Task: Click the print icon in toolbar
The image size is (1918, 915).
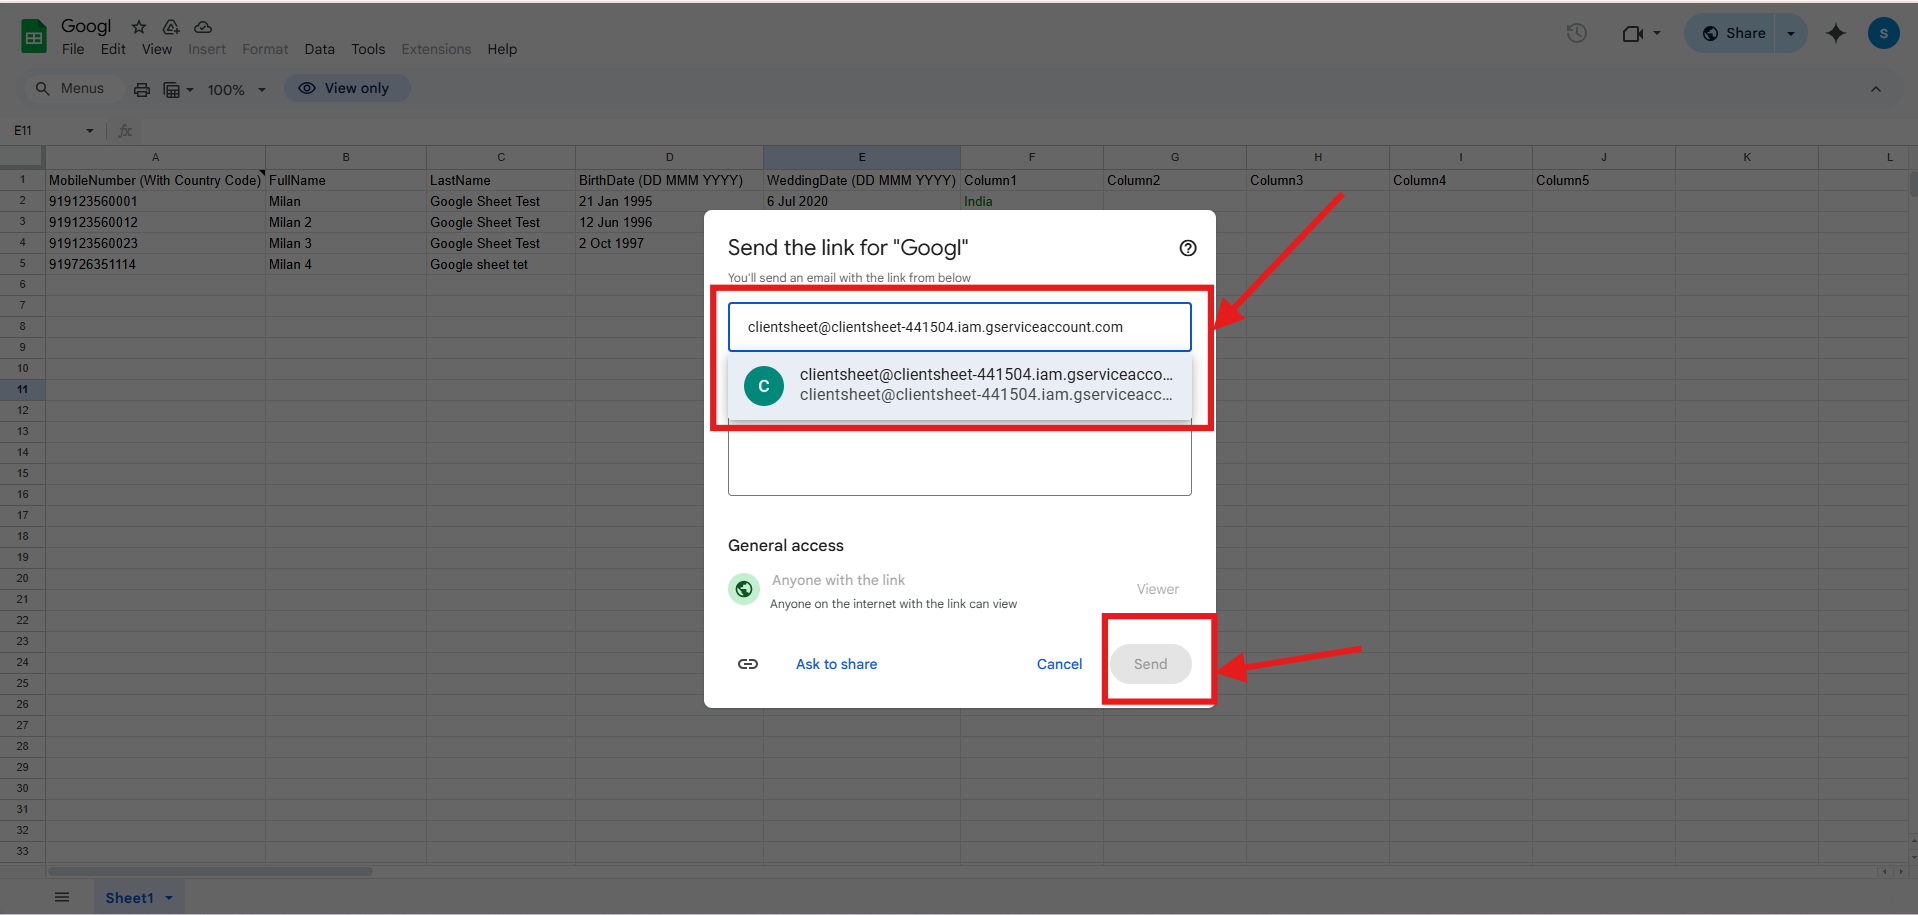Action: pos(142,90)
